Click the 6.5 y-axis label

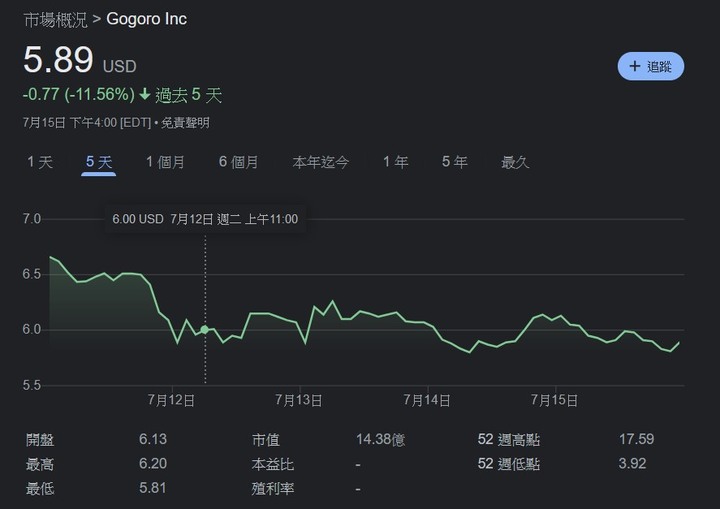pos(32,274)
